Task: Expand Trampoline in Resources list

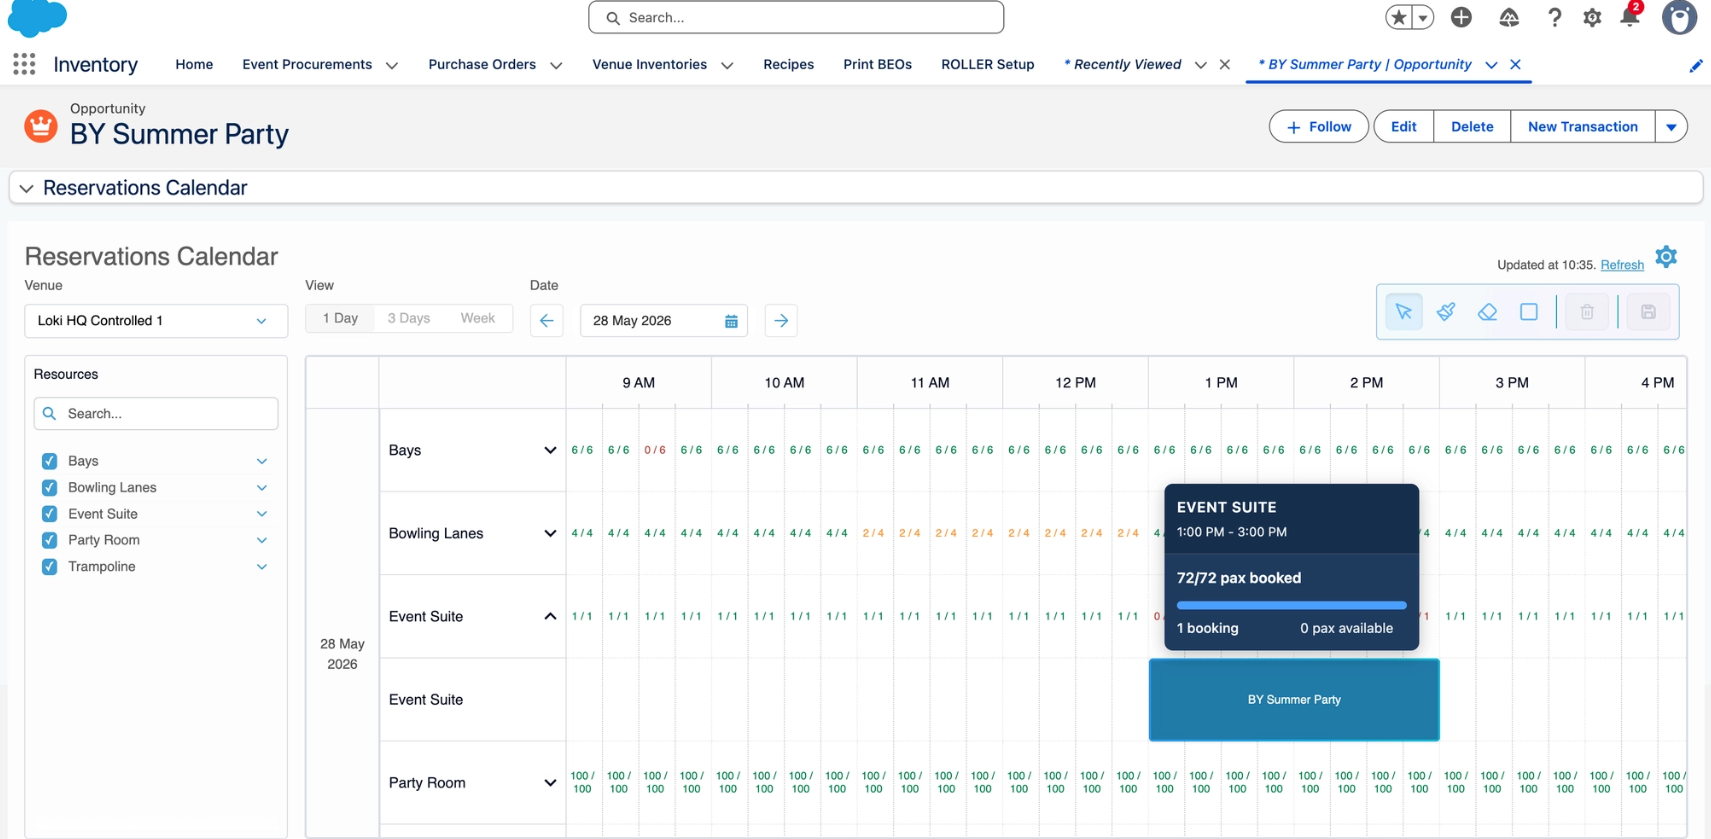Action: click(262, 566)
